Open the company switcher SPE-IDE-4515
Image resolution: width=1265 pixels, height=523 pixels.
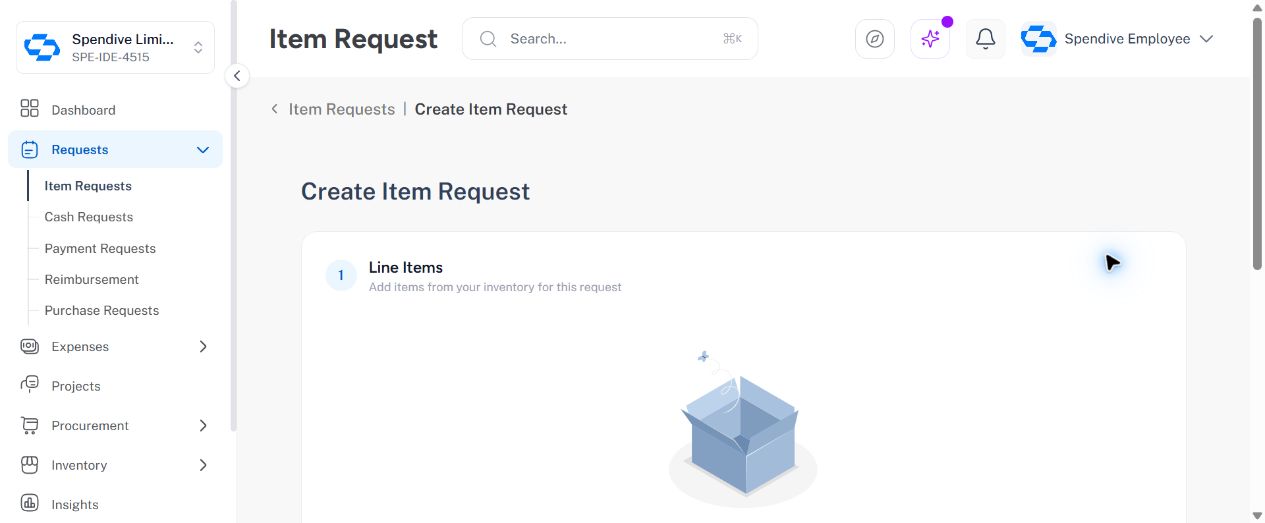tap(116, 48)
